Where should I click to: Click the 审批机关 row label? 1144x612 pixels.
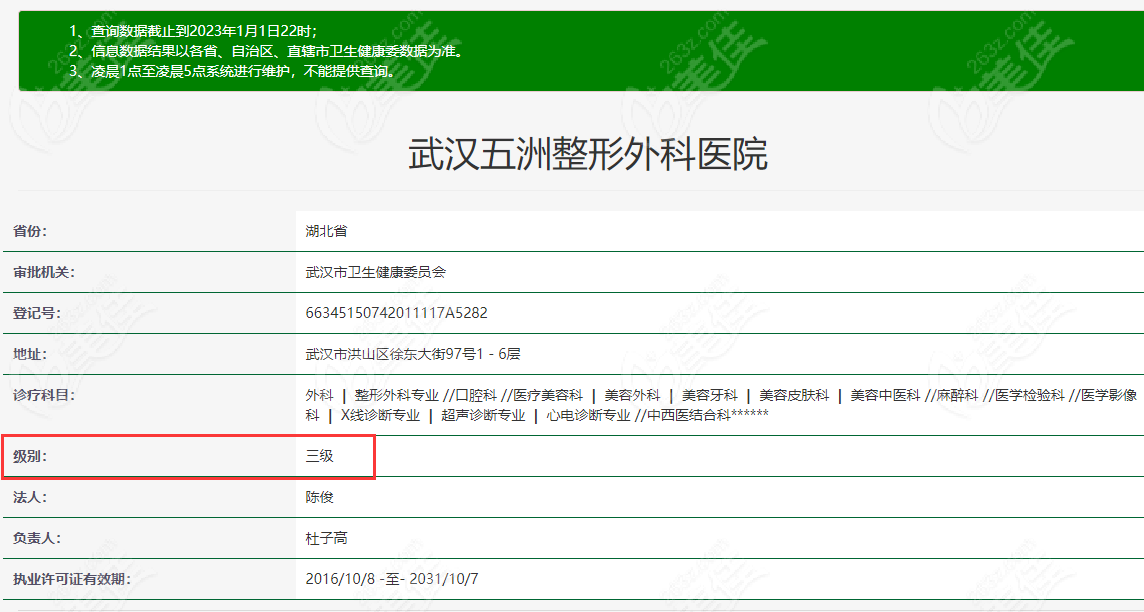[x=43, y=272]
